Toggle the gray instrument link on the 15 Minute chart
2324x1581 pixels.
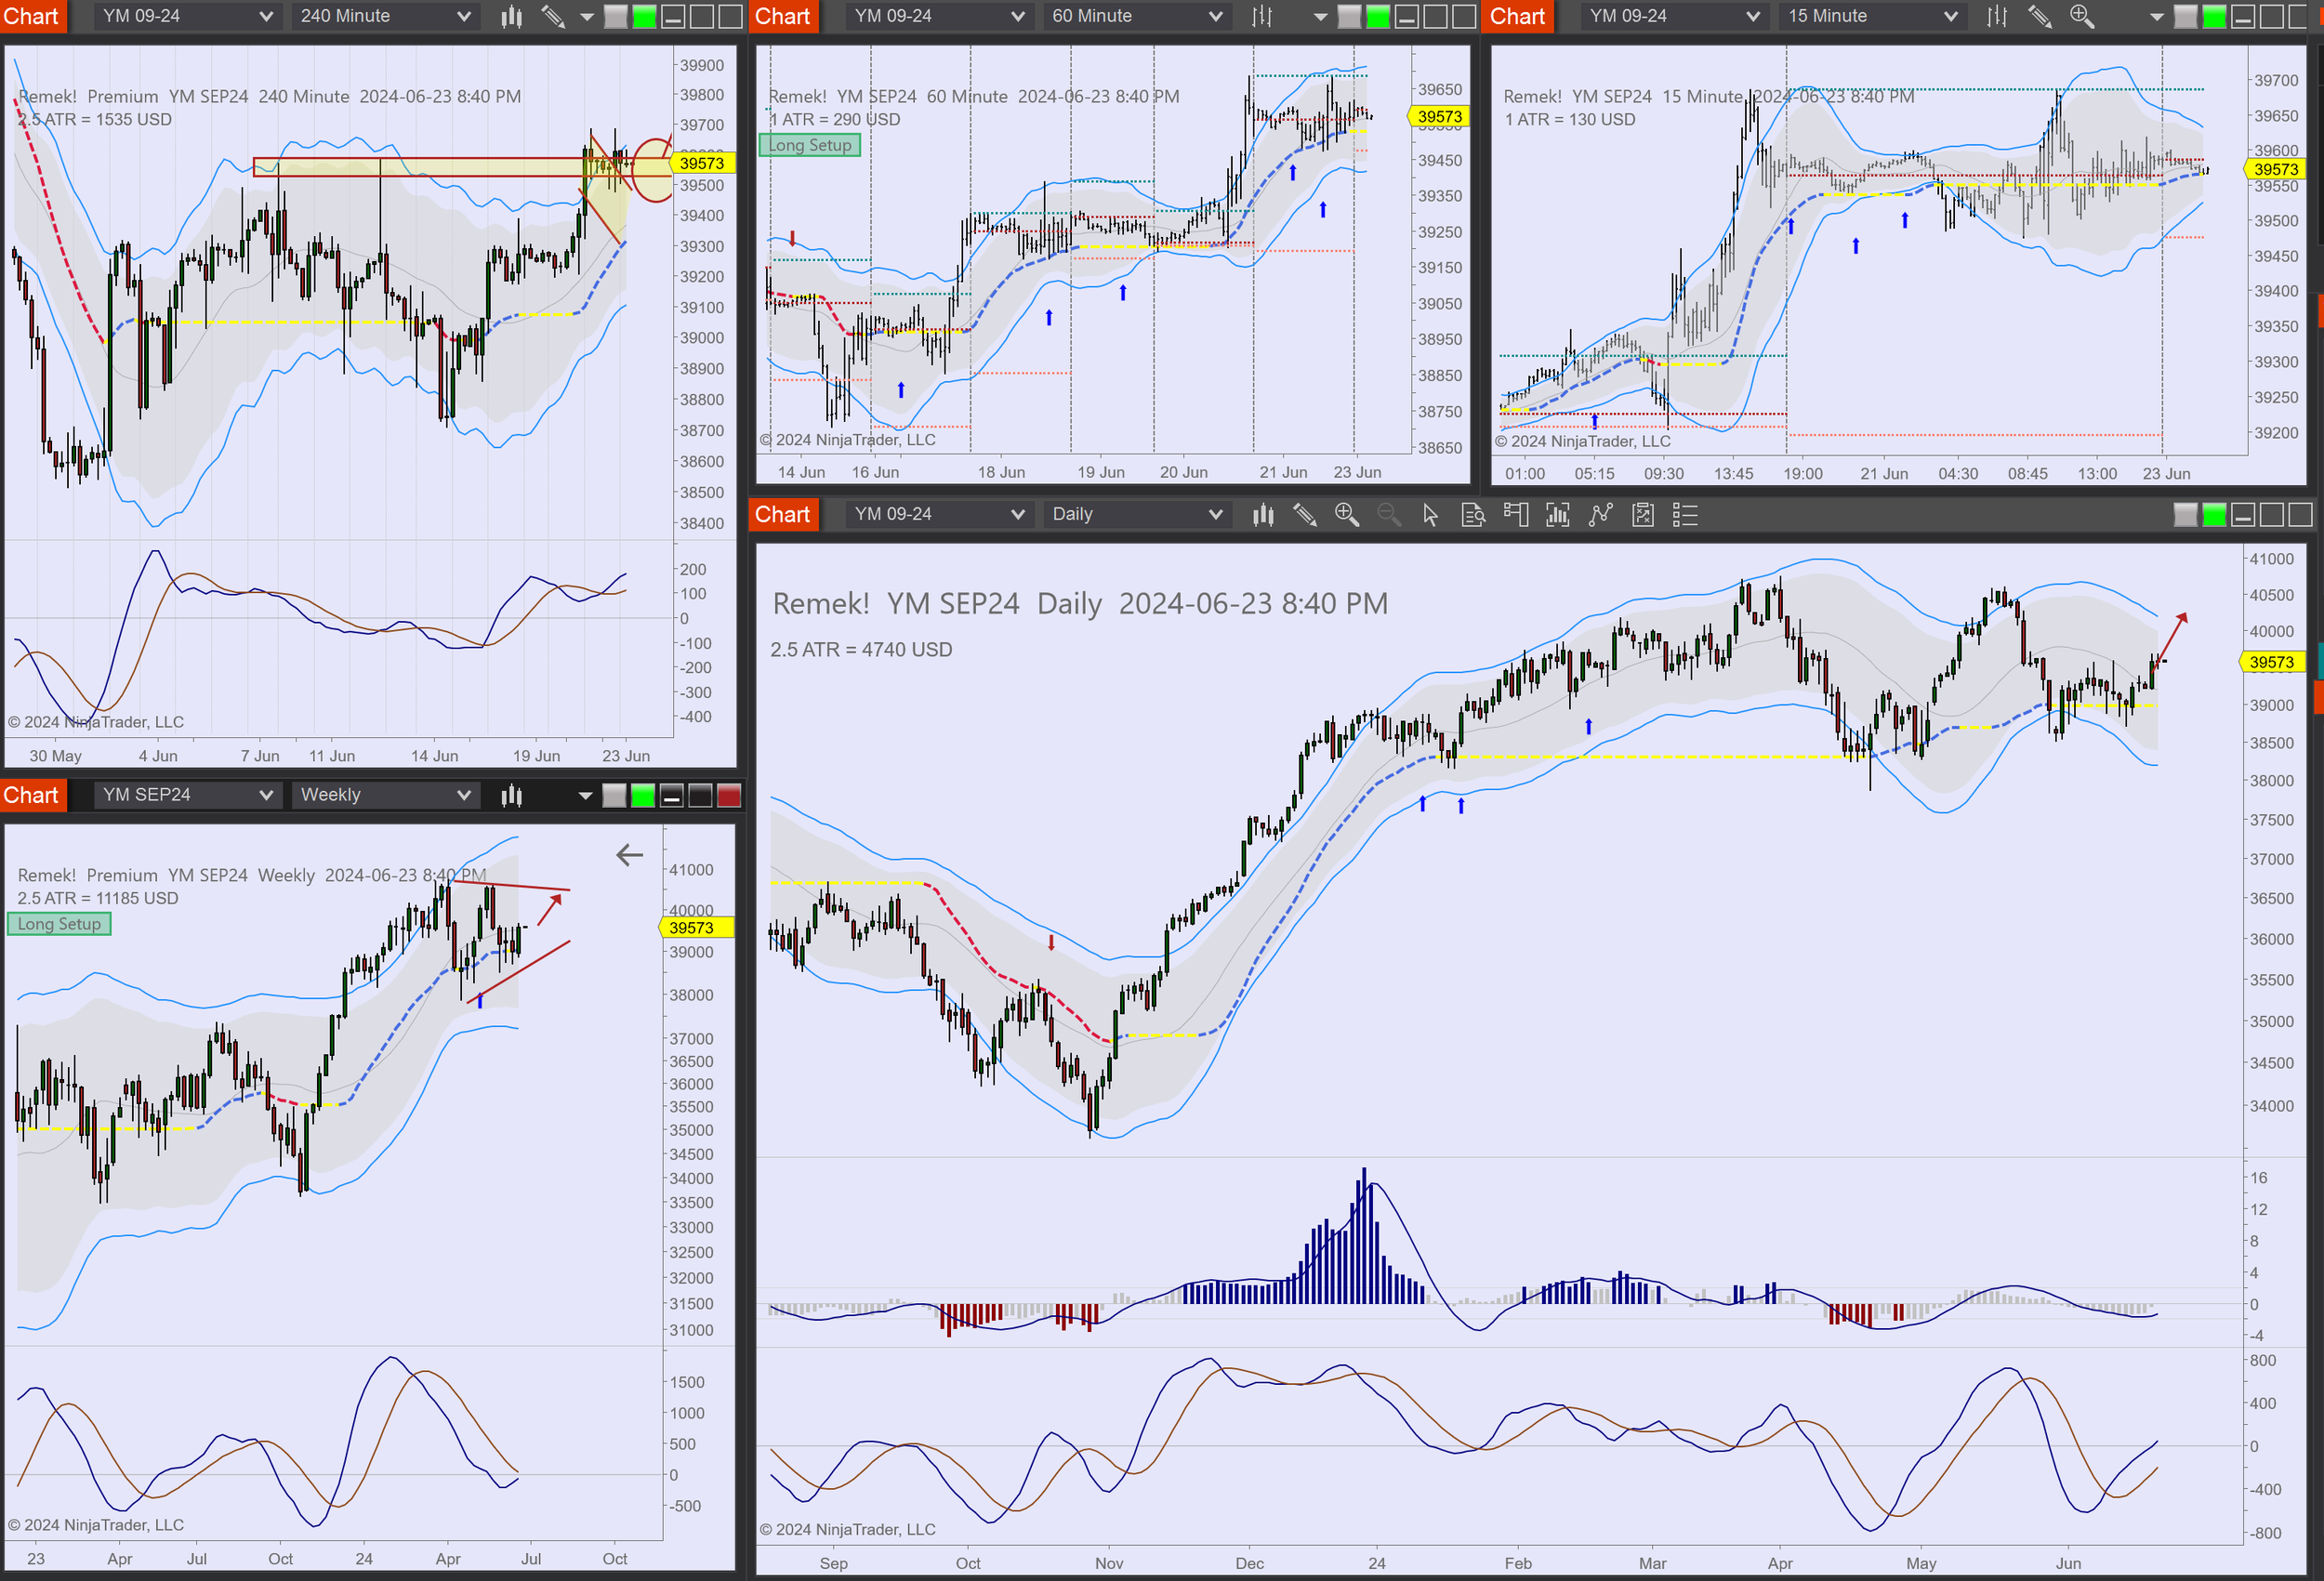[x=2187, y=17]
